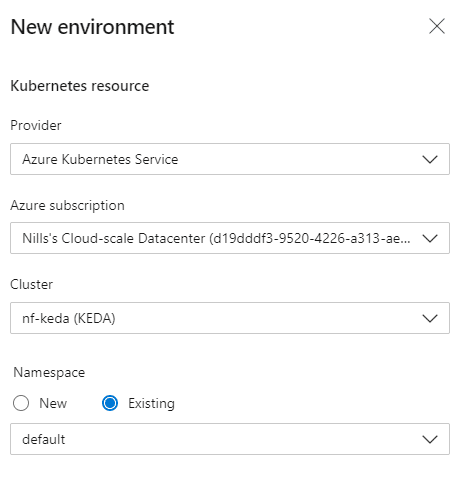Click the chevron next to default namespace
This screenshot has width=465, height=482.
(x=430, y=439)
